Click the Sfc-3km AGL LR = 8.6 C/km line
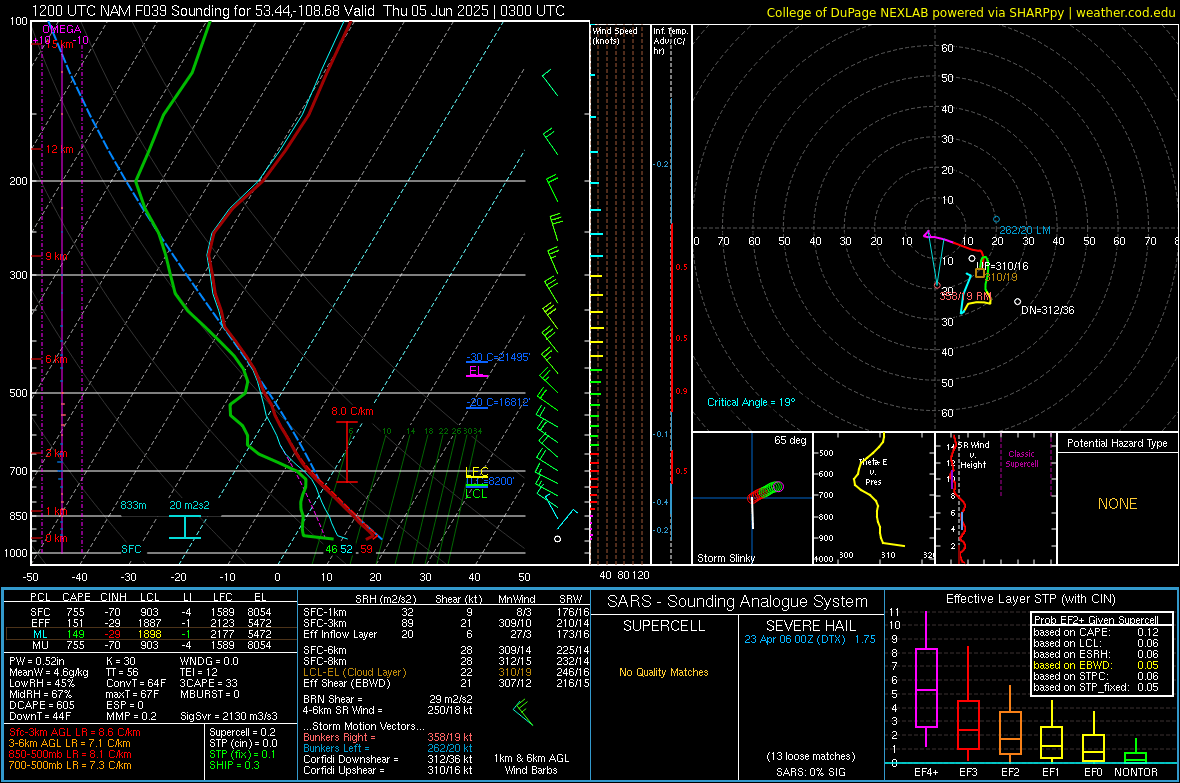 click(x=75, y=732)
